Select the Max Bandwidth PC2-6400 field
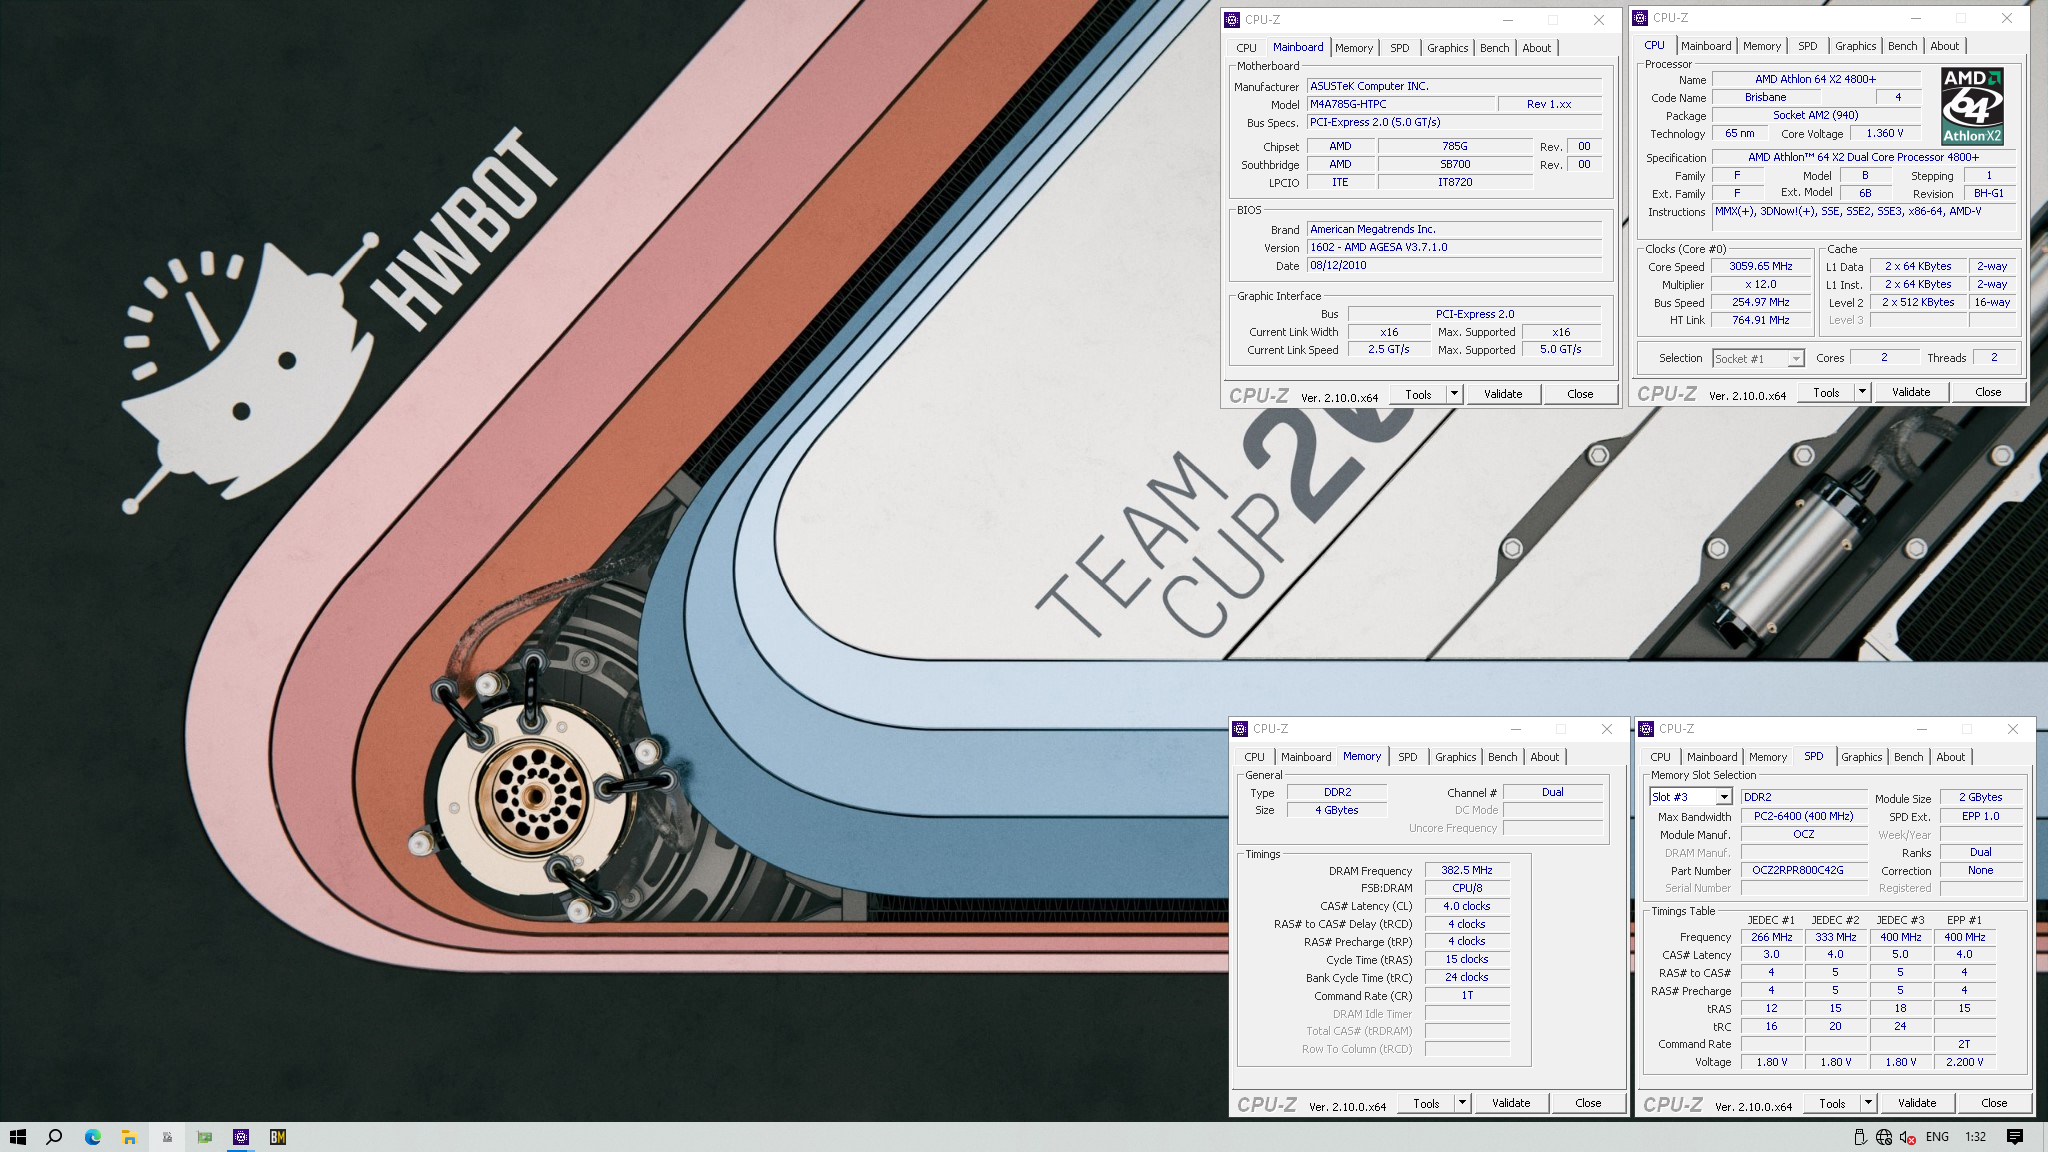Screen dimensions: 2048x1152 tap(1804, 816)
